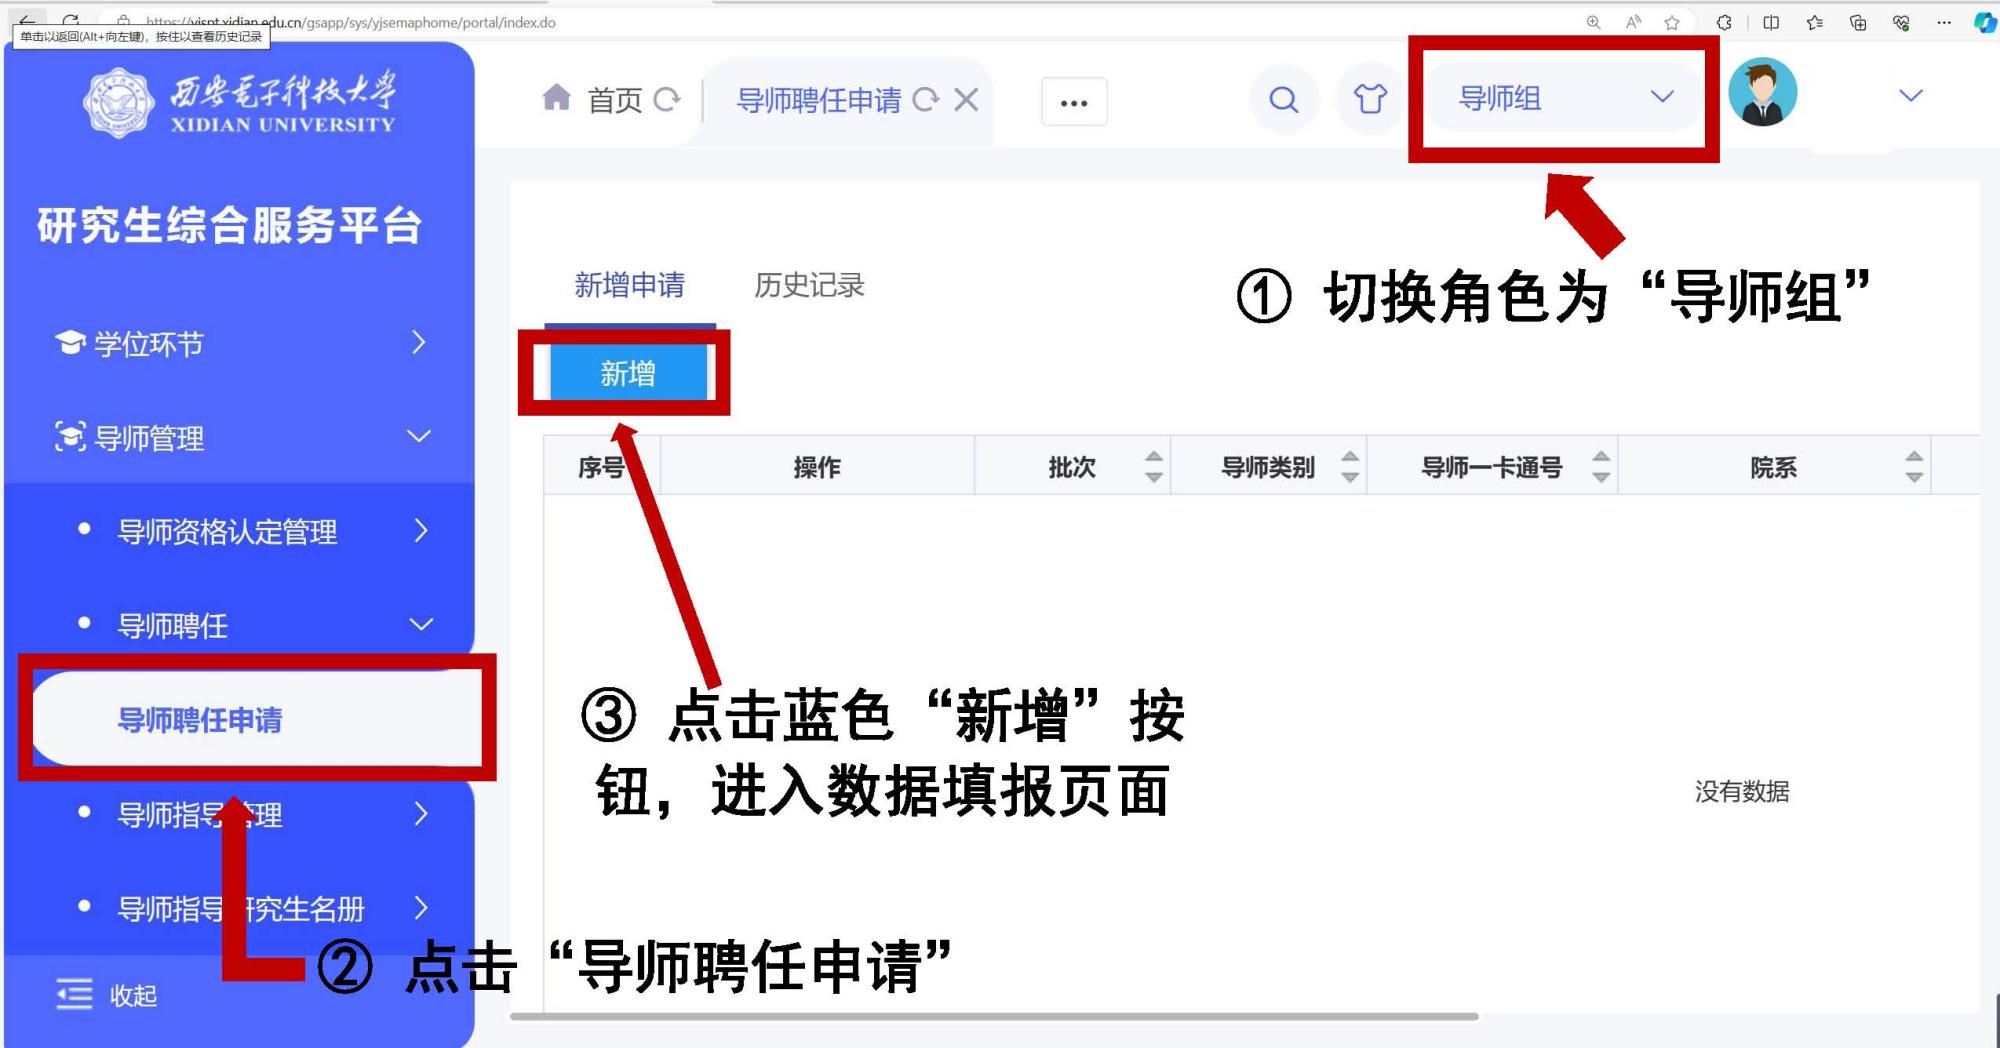The height and width of the screenshot is (1048, 2000).
Task: Close the 导师聘任申请 tab
Action: pyautogui.click(x=966, y=99)
